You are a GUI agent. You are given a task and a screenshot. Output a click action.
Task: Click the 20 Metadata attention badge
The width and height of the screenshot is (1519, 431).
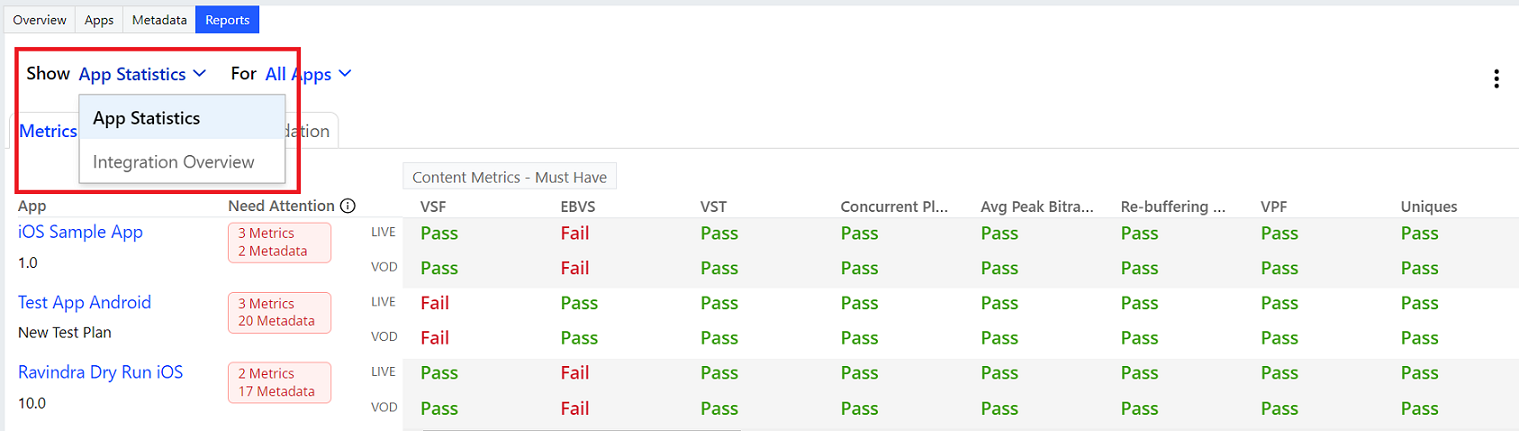(x=279, y=312)
